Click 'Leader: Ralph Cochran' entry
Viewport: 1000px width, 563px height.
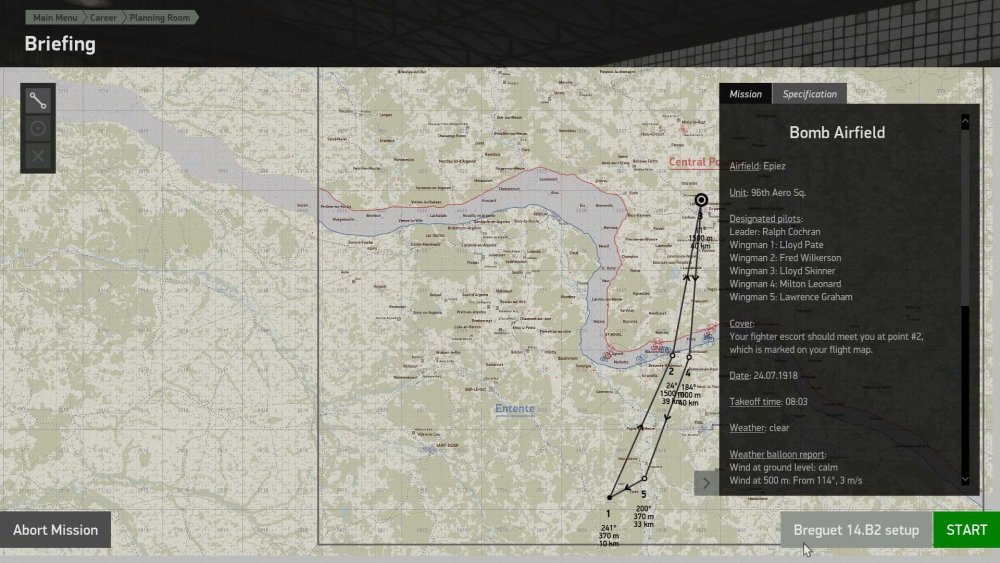pos(775,232)
